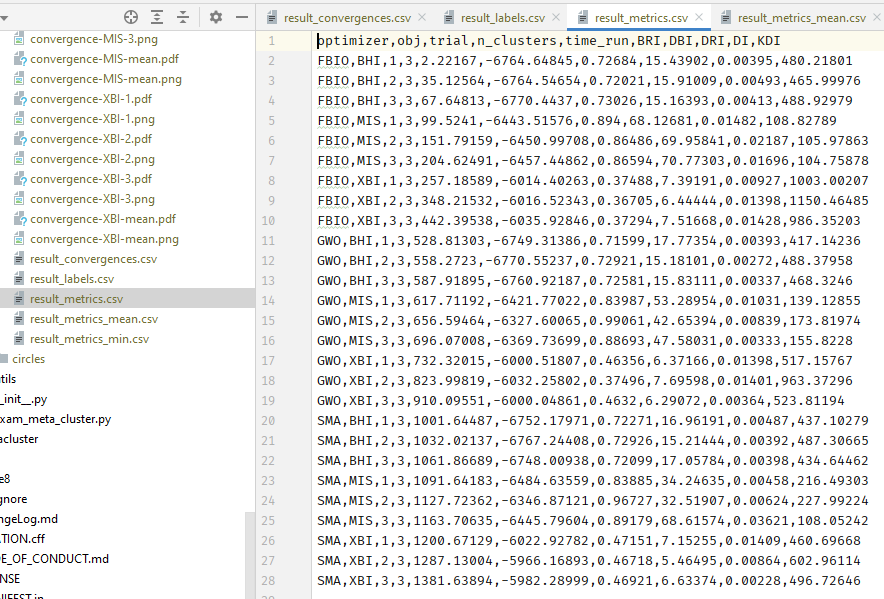Click the Collapse All toolbar icon

click(x=183, y=17)
